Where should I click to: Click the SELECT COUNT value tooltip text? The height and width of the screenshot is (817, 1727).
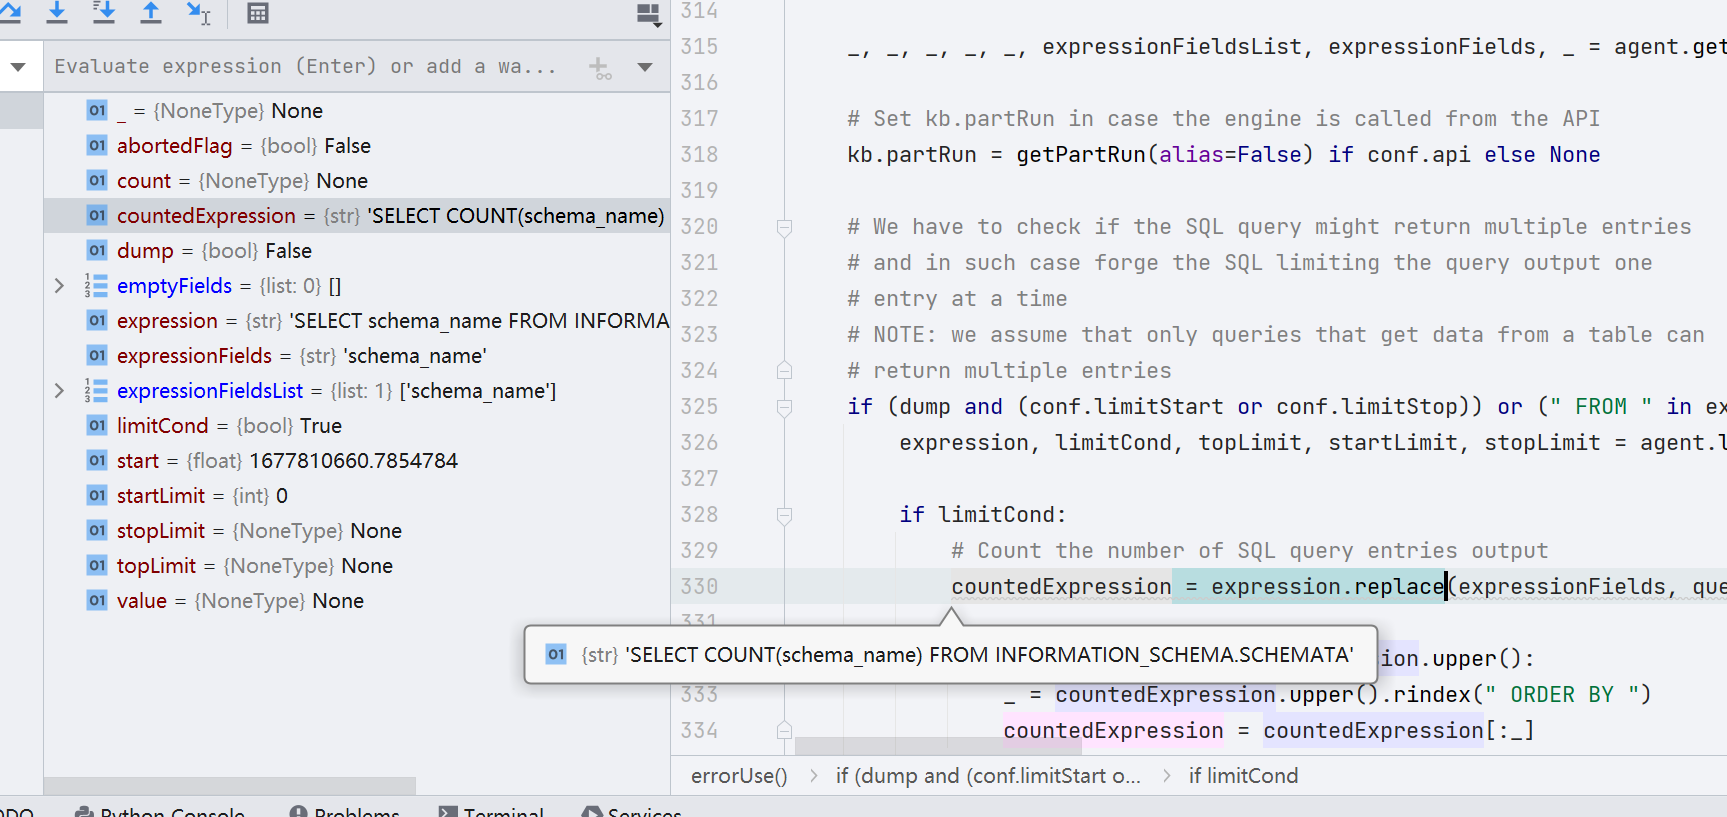coord(989,655)
